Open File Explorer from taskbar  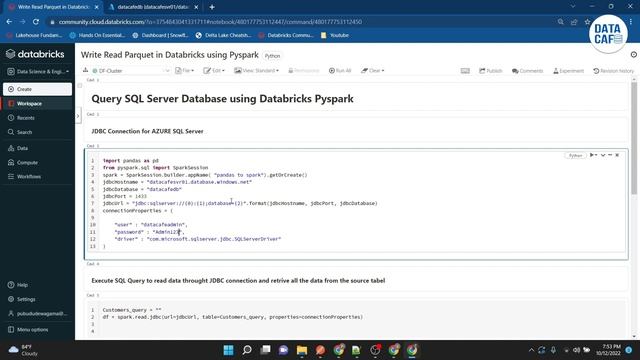(302, 350)
